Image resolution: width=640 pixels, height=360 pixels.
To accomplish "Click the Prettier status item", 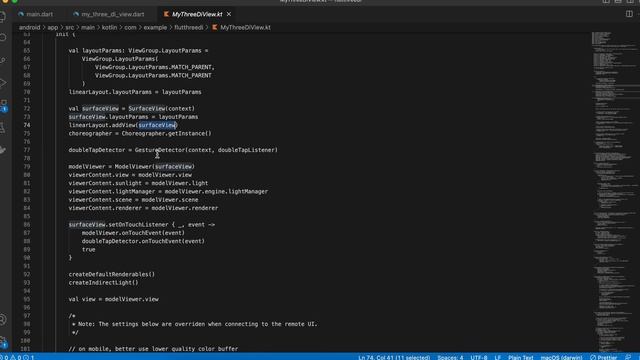I will (x=603, y=357).
